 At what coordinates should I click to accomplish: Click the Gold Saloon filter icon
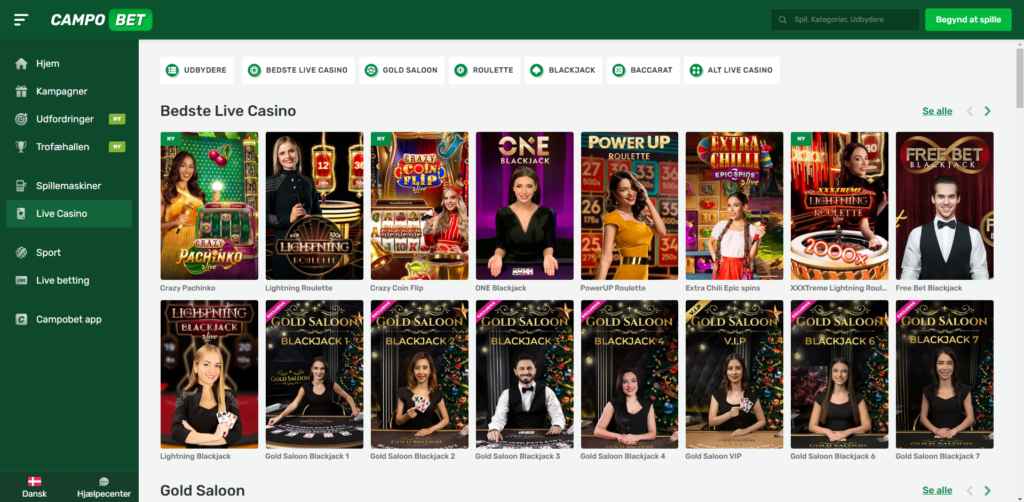pyautogui.click(x=371, y=70)
